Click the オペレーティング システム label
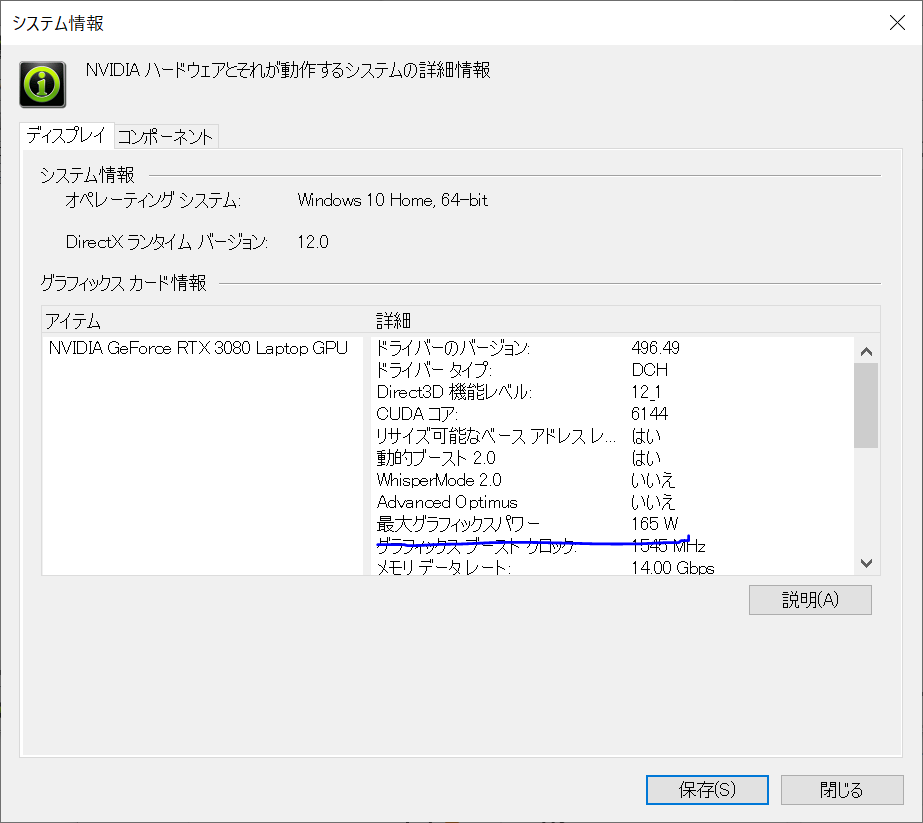The image size is (923, 823). [x=152, y=200]
